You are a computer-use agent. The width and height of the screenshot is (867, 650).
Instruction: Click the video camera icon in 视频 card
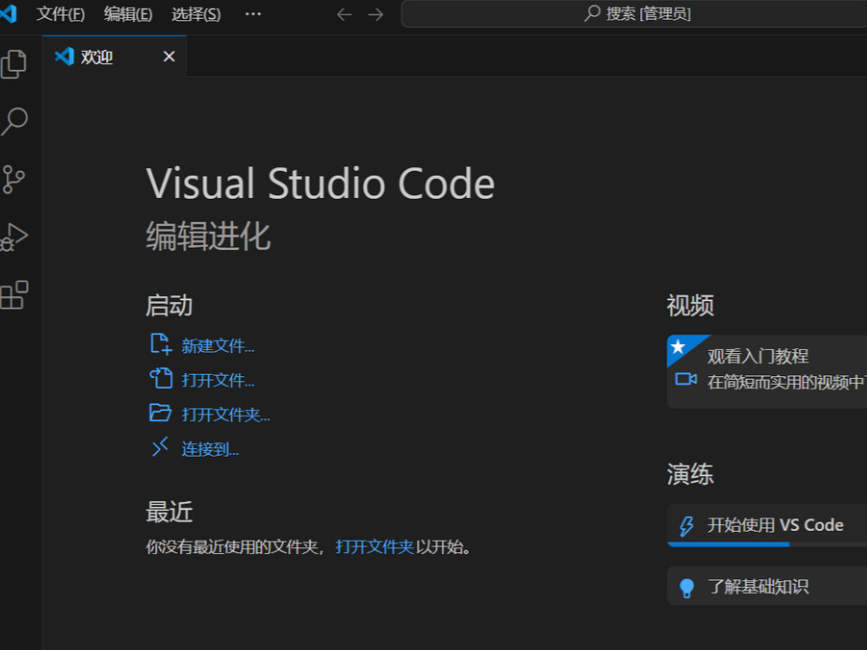click(686, 379)
